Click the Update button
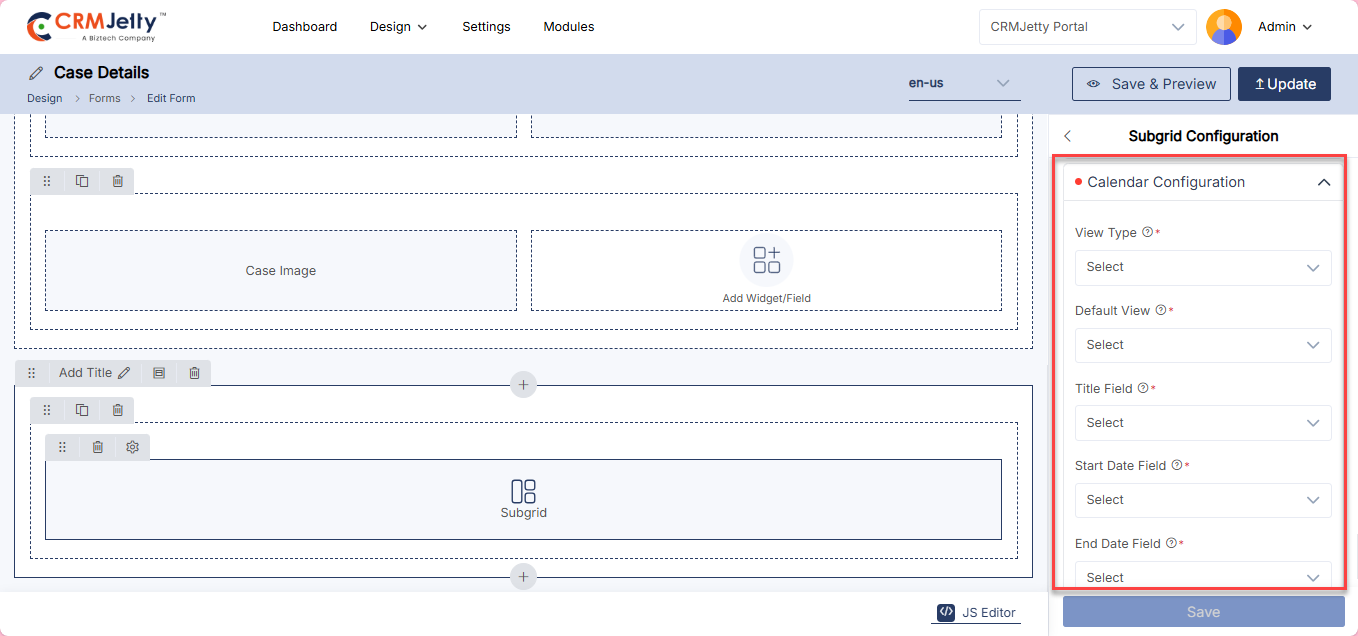 1284,84
